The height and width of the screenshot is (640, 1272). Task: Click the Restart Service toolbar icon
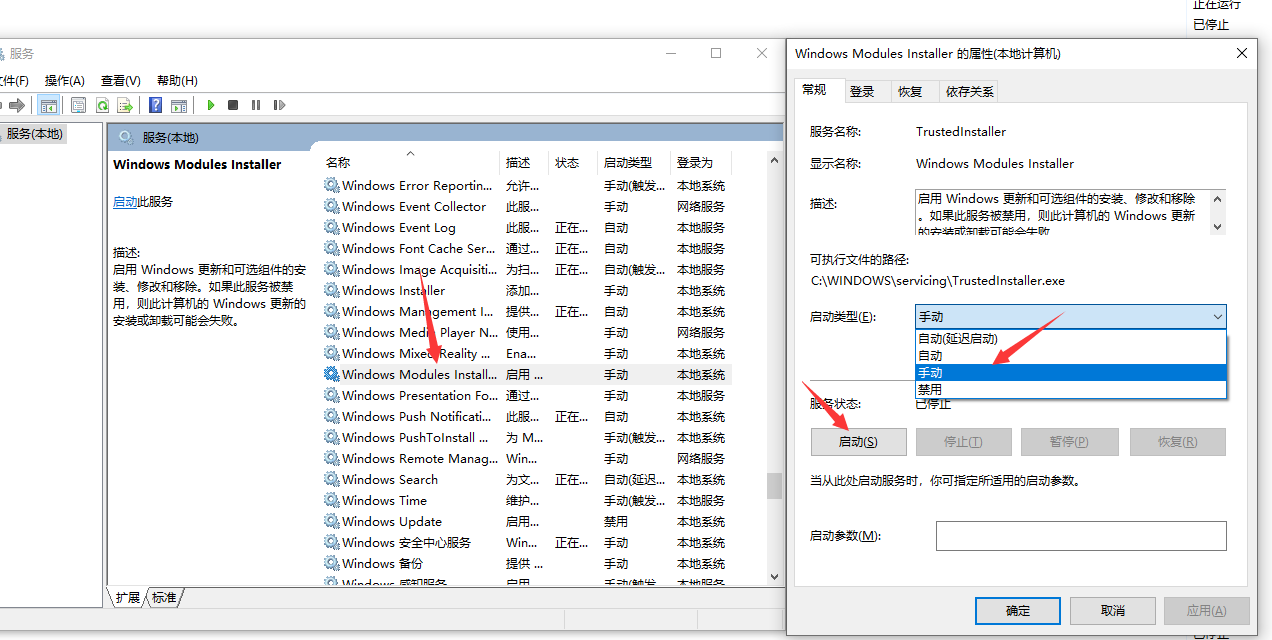[x=279, y=105]
